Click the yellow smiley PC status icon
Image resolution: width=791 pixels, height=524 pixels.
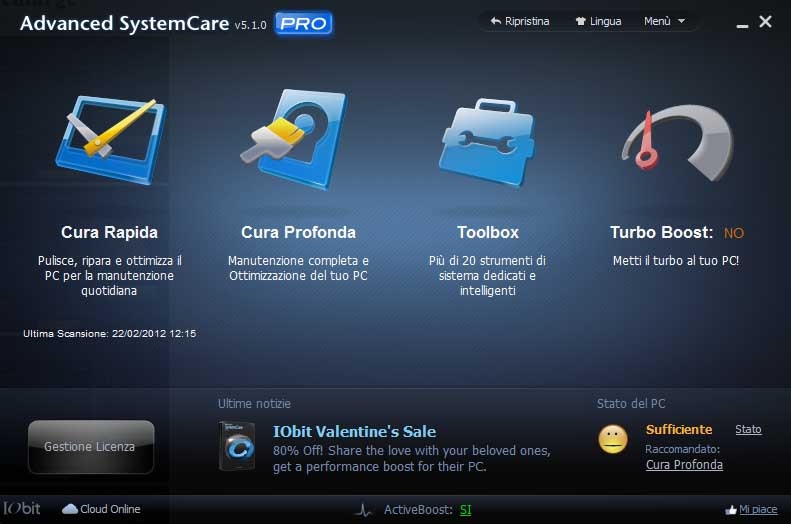point(612,439)
